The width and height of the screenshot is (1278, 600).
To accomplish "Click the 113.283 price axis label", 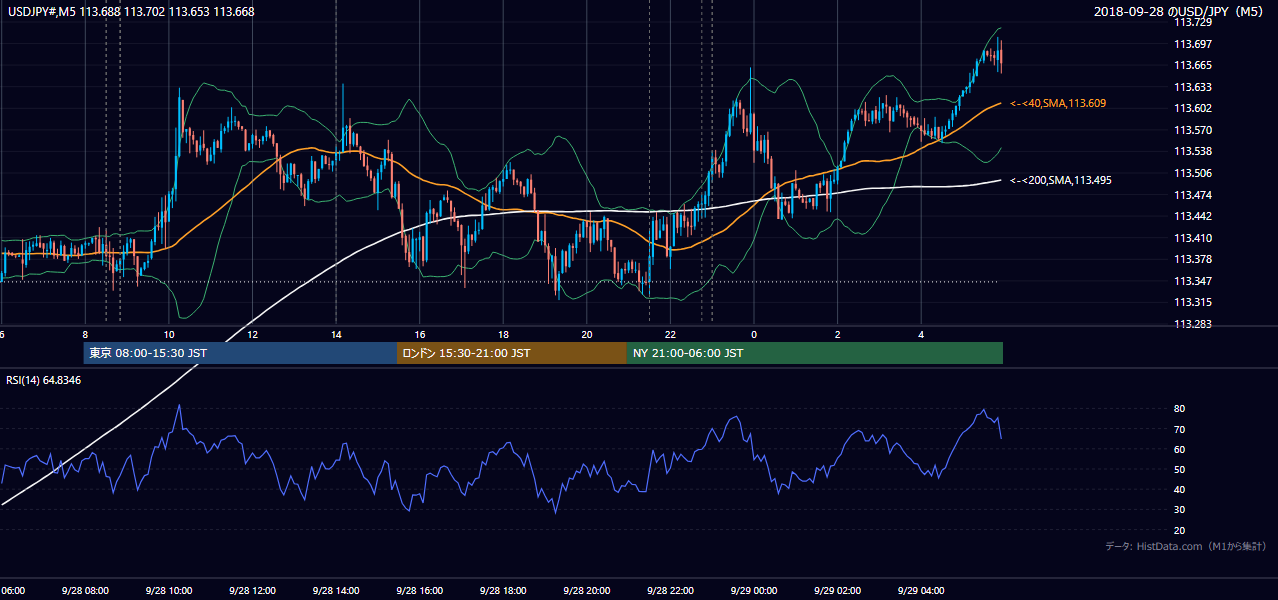I will [x=1194, y=324].
